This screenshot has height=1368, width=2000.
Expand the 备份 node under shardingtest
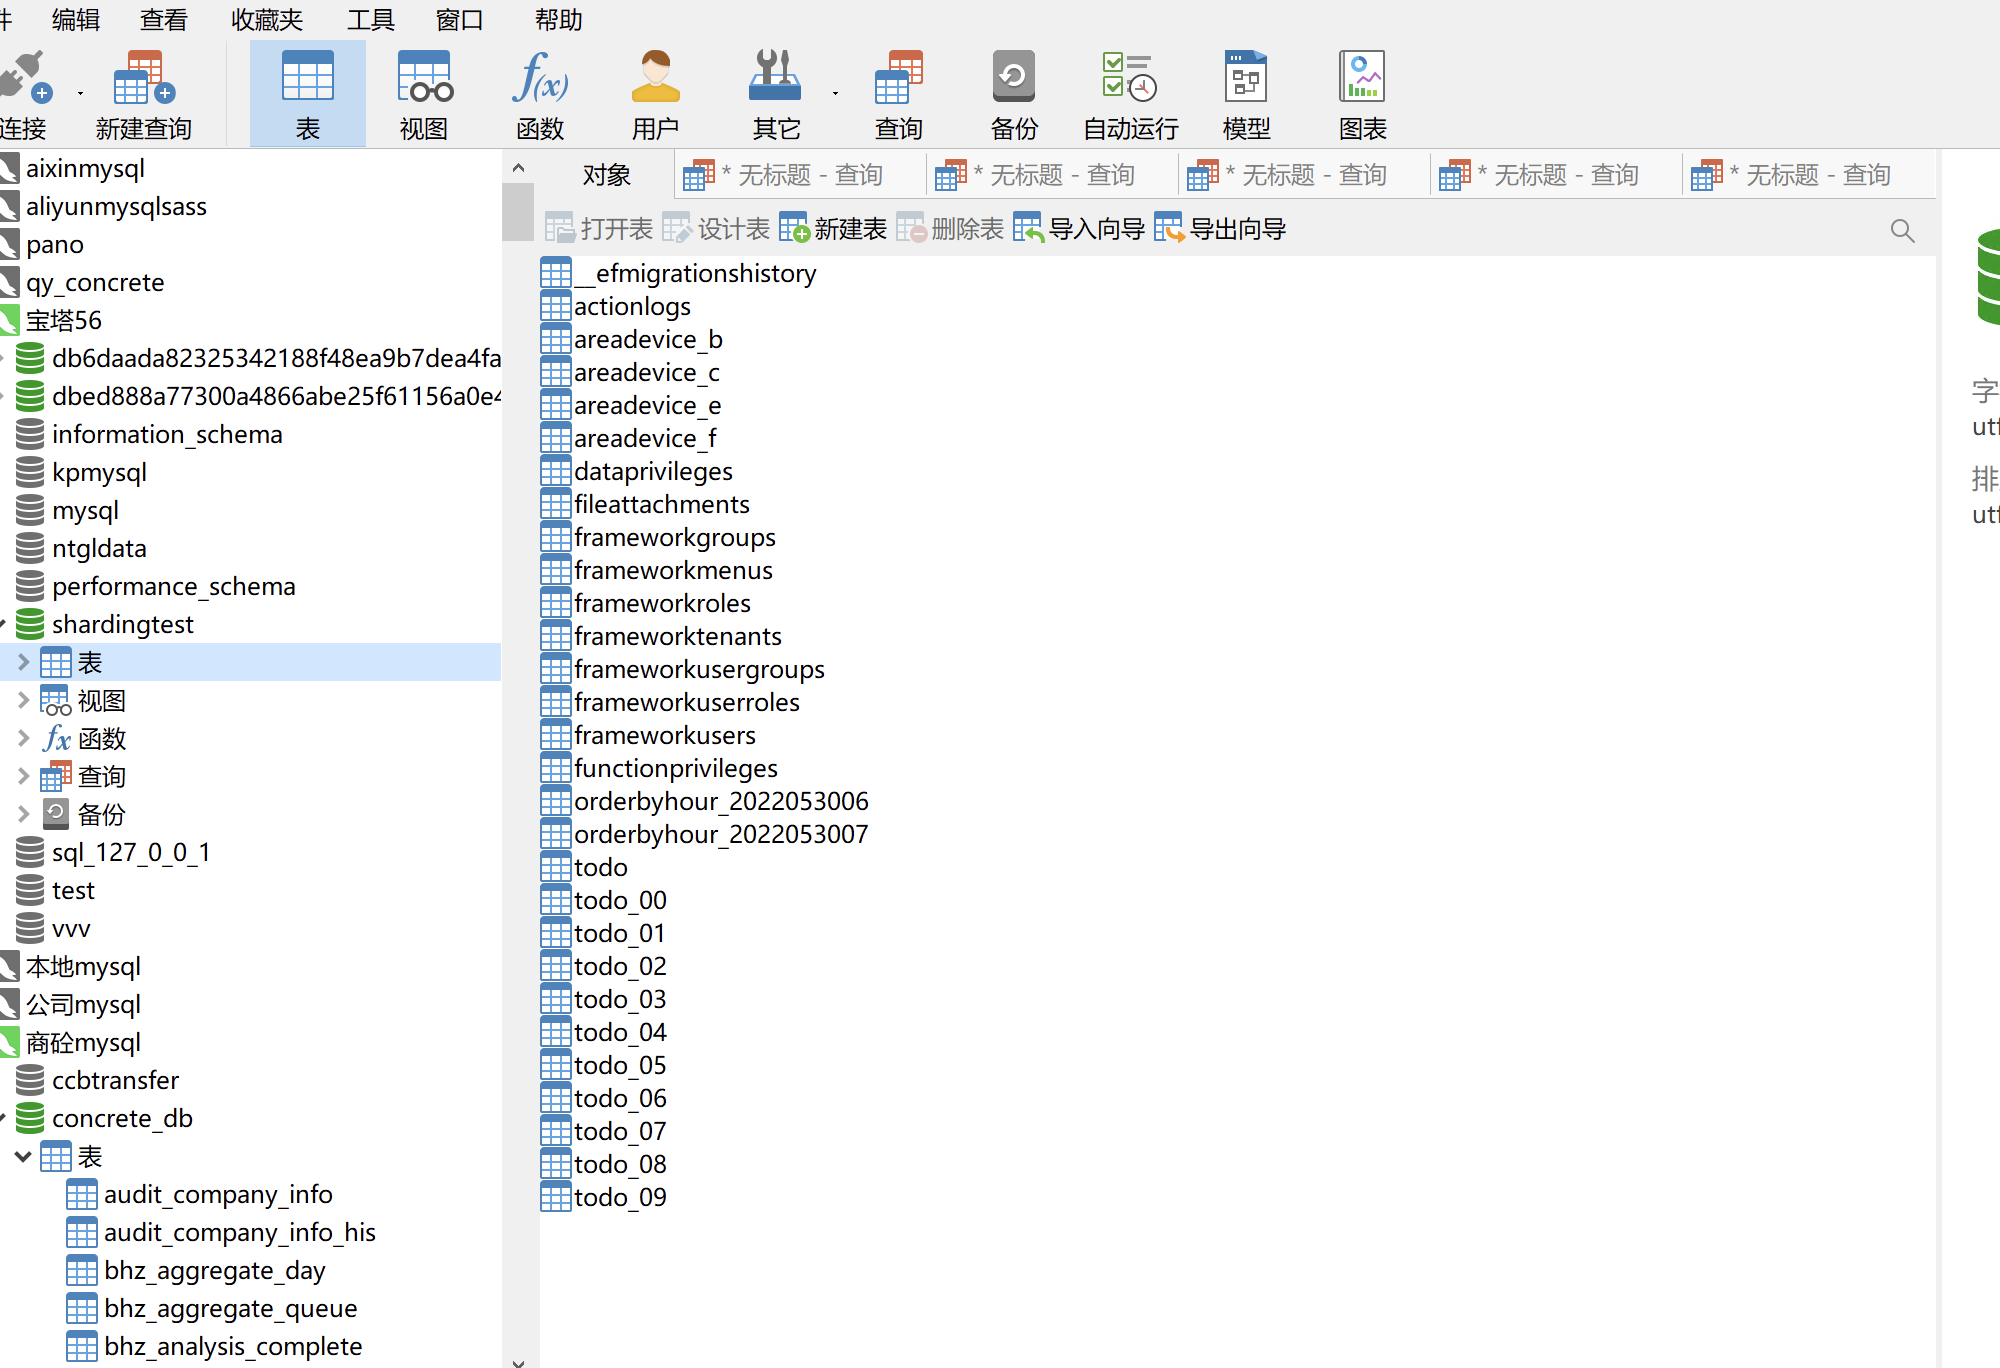(24, 814)
